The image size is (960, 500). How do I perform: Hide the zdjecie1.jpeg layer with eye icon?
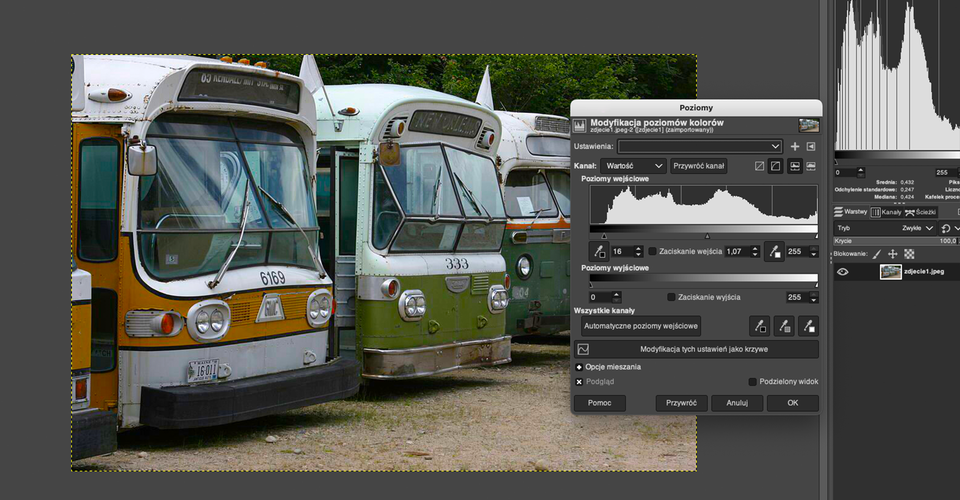coord(843,272)
